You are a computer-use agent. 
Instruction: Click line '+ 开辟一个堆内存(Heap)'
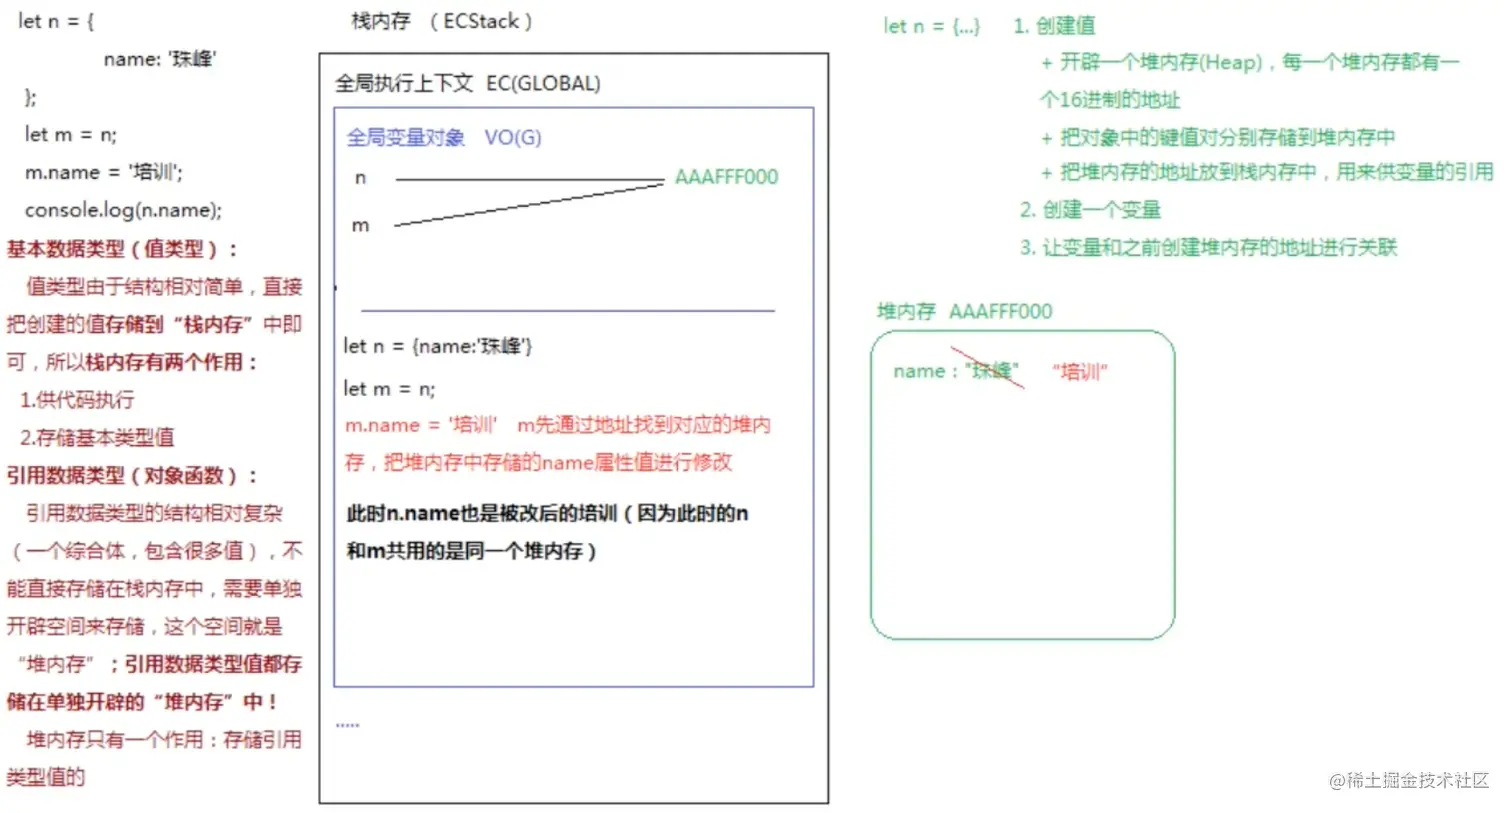pos(1151,62)
